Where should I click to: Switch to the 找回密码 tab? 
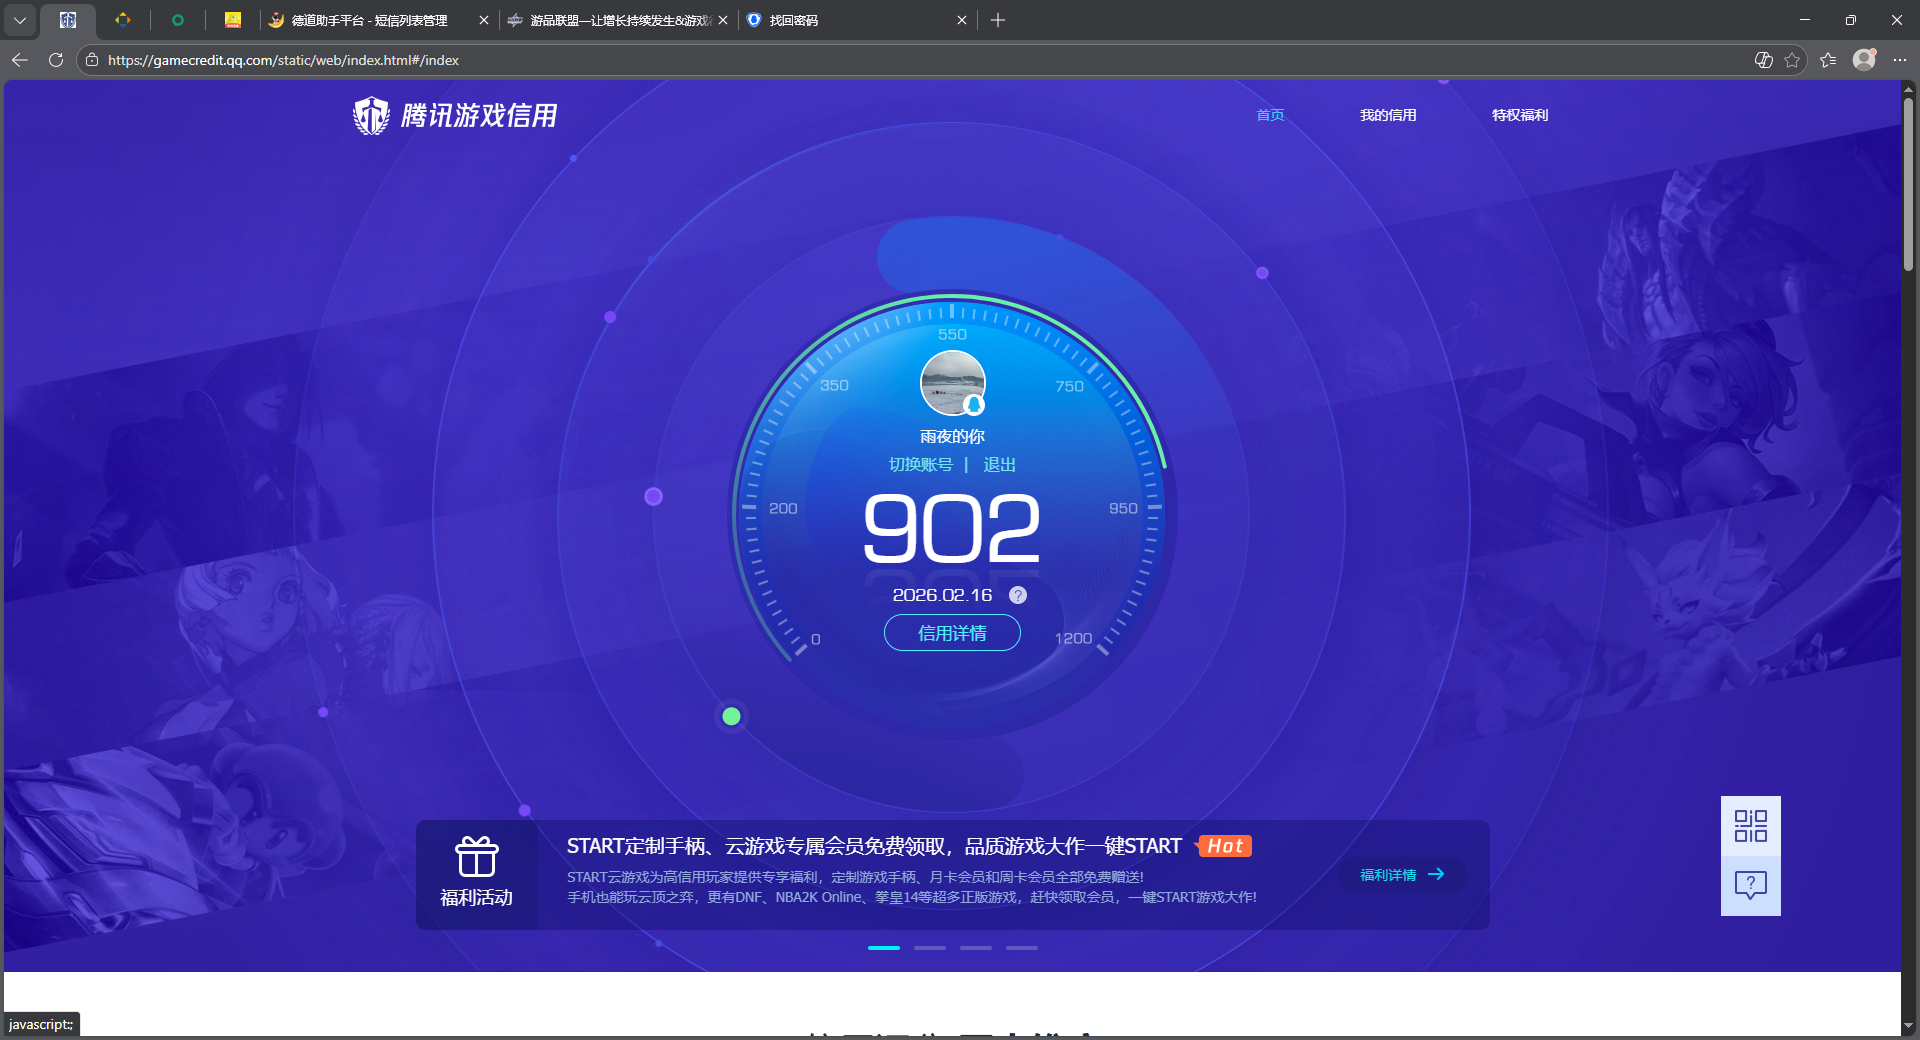pyautogui.click(x=793, y=20)
